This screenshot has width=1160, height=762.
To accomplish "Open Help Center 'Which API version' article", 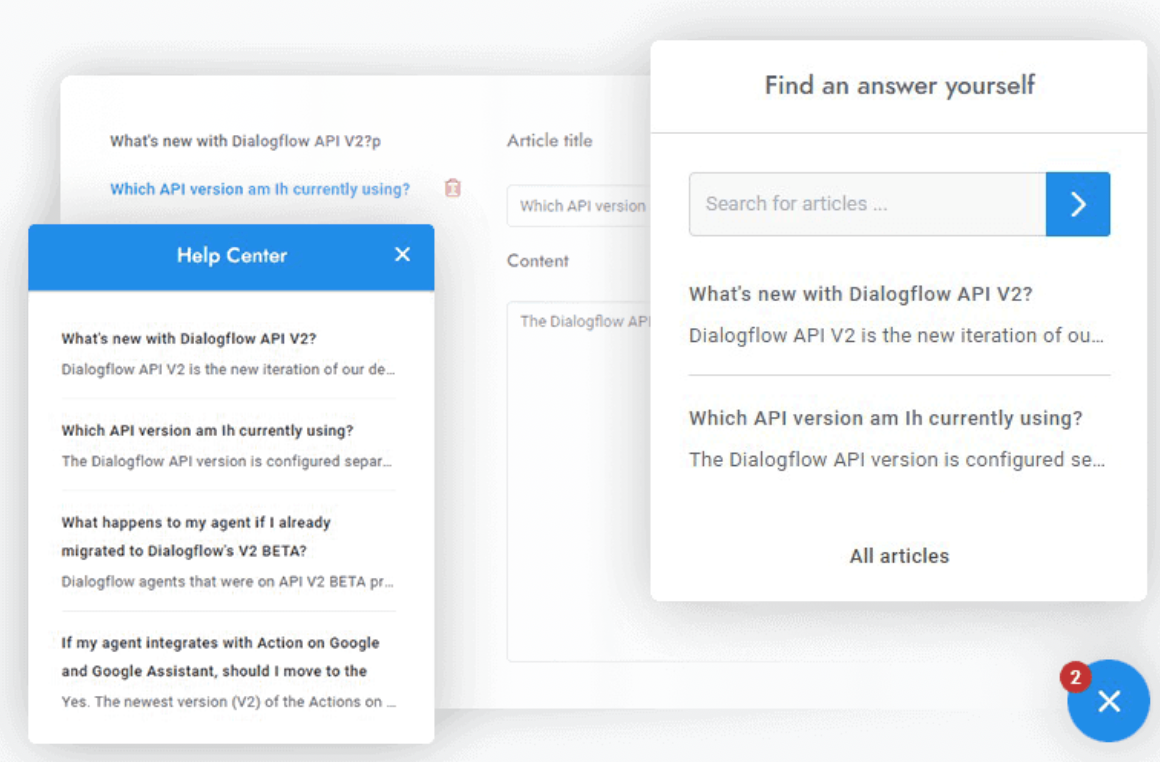I will [207, 430].
